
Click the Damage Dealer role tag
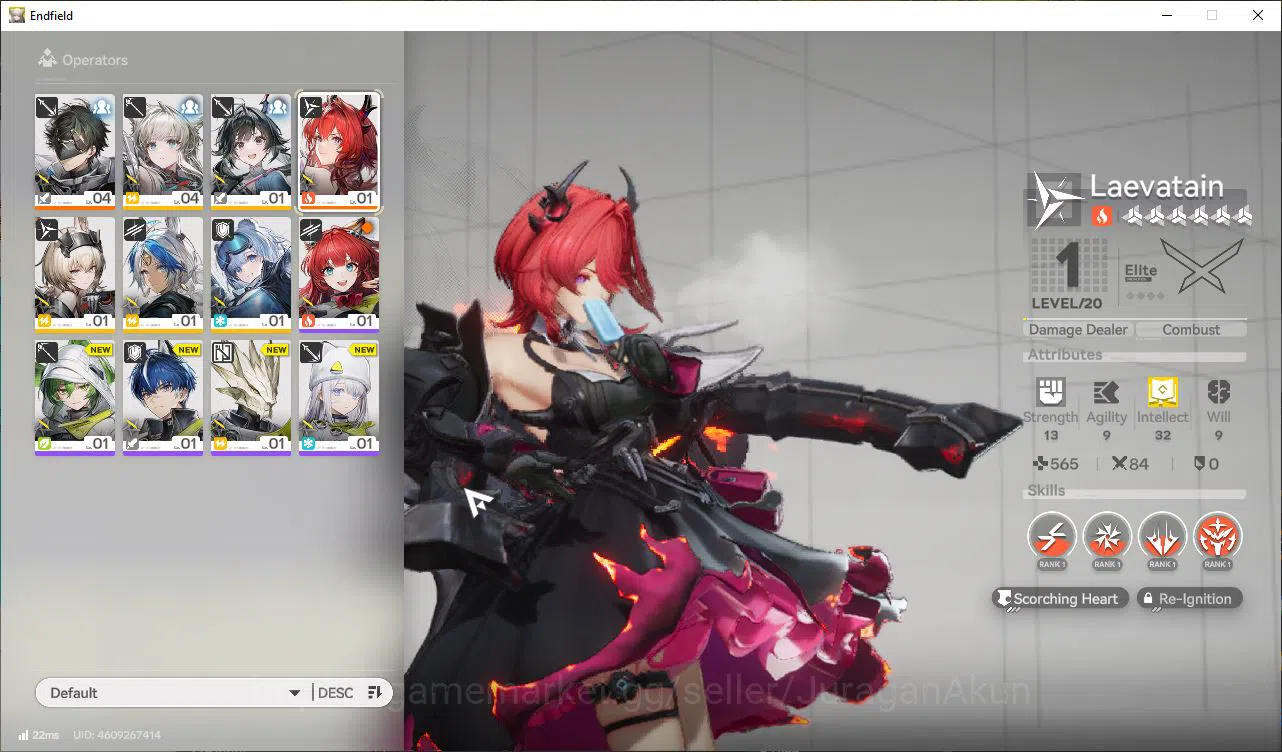click(1078, 329)
